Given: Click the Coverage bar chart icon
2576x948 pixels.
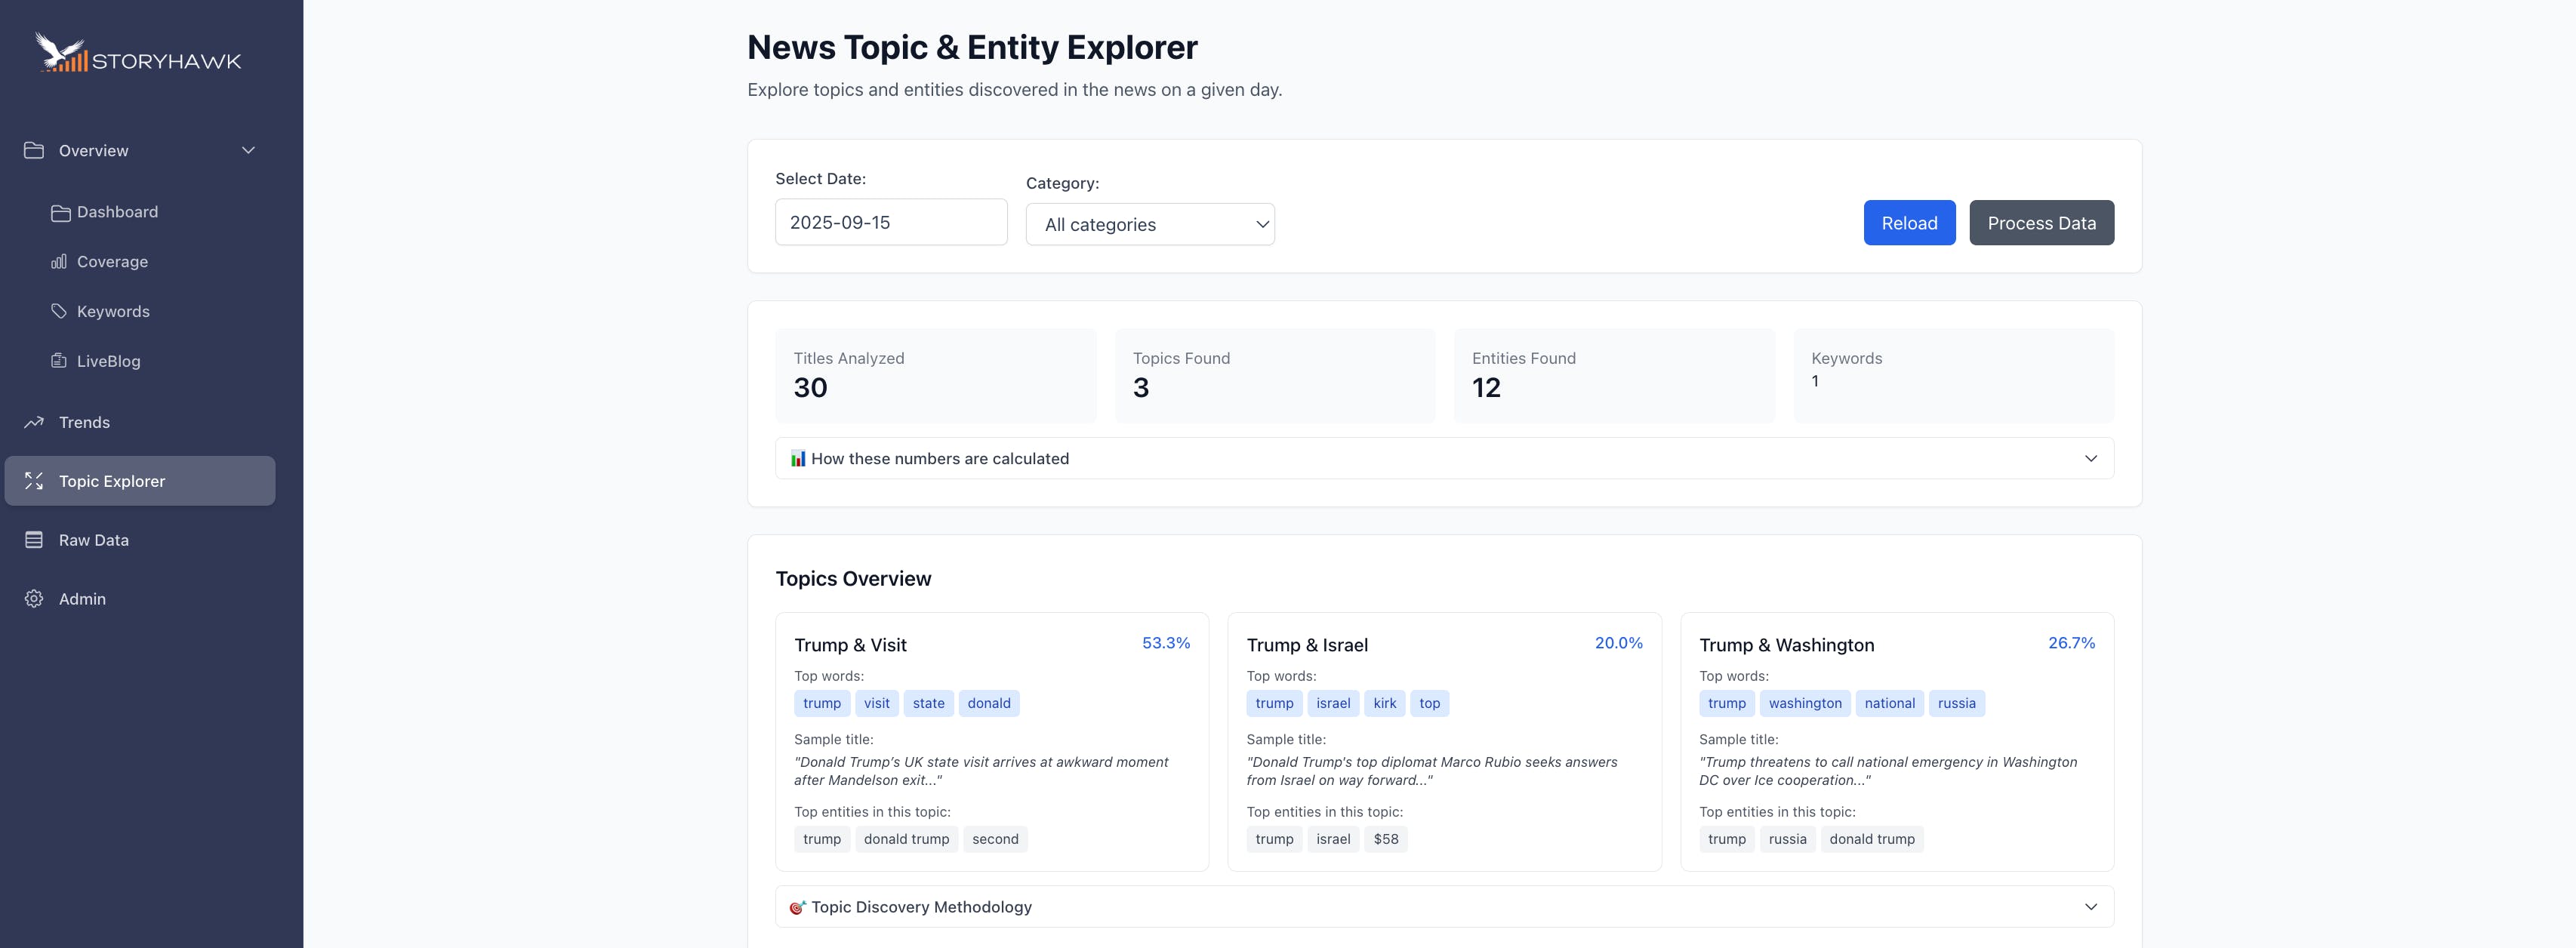Looking at the screenshot, I should 59,261.
